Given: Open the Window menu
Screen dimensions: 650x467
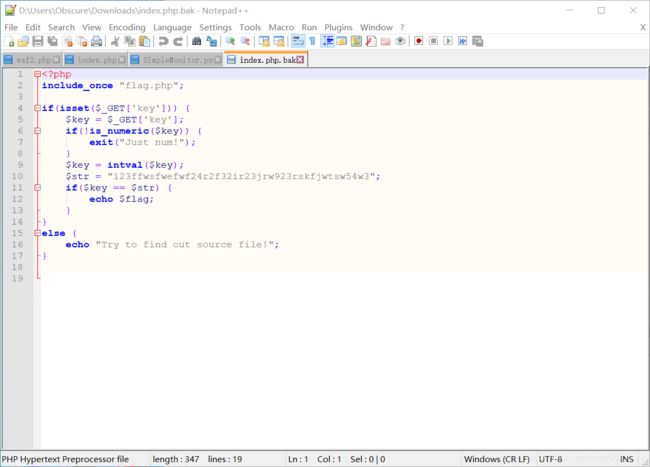Looking at the screenshot, I should pyautogui.click(x=376, y=27).
